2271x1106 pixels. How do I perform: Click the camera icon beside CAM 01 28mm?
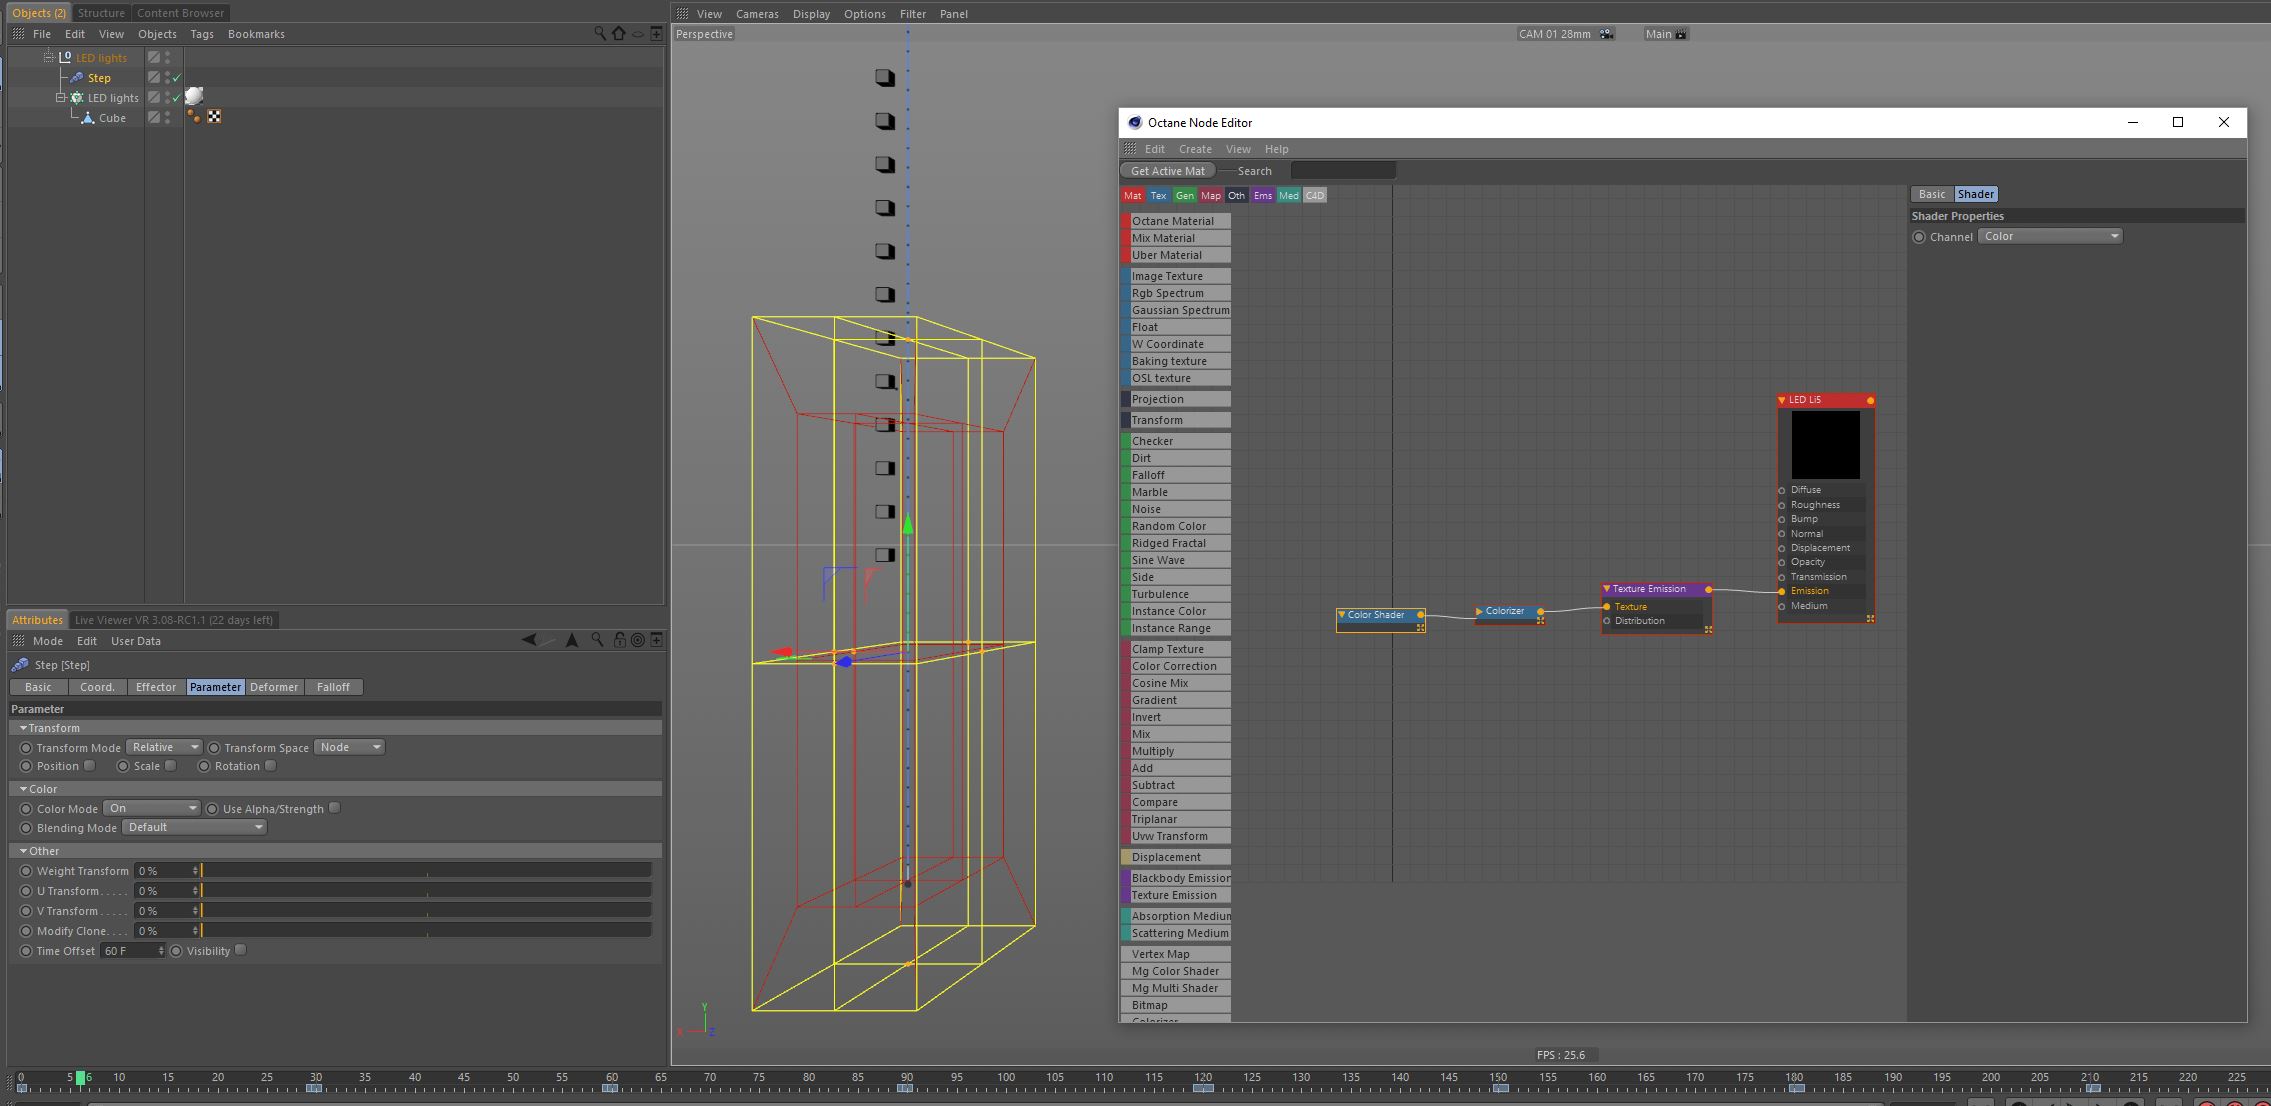[1606, 34]
